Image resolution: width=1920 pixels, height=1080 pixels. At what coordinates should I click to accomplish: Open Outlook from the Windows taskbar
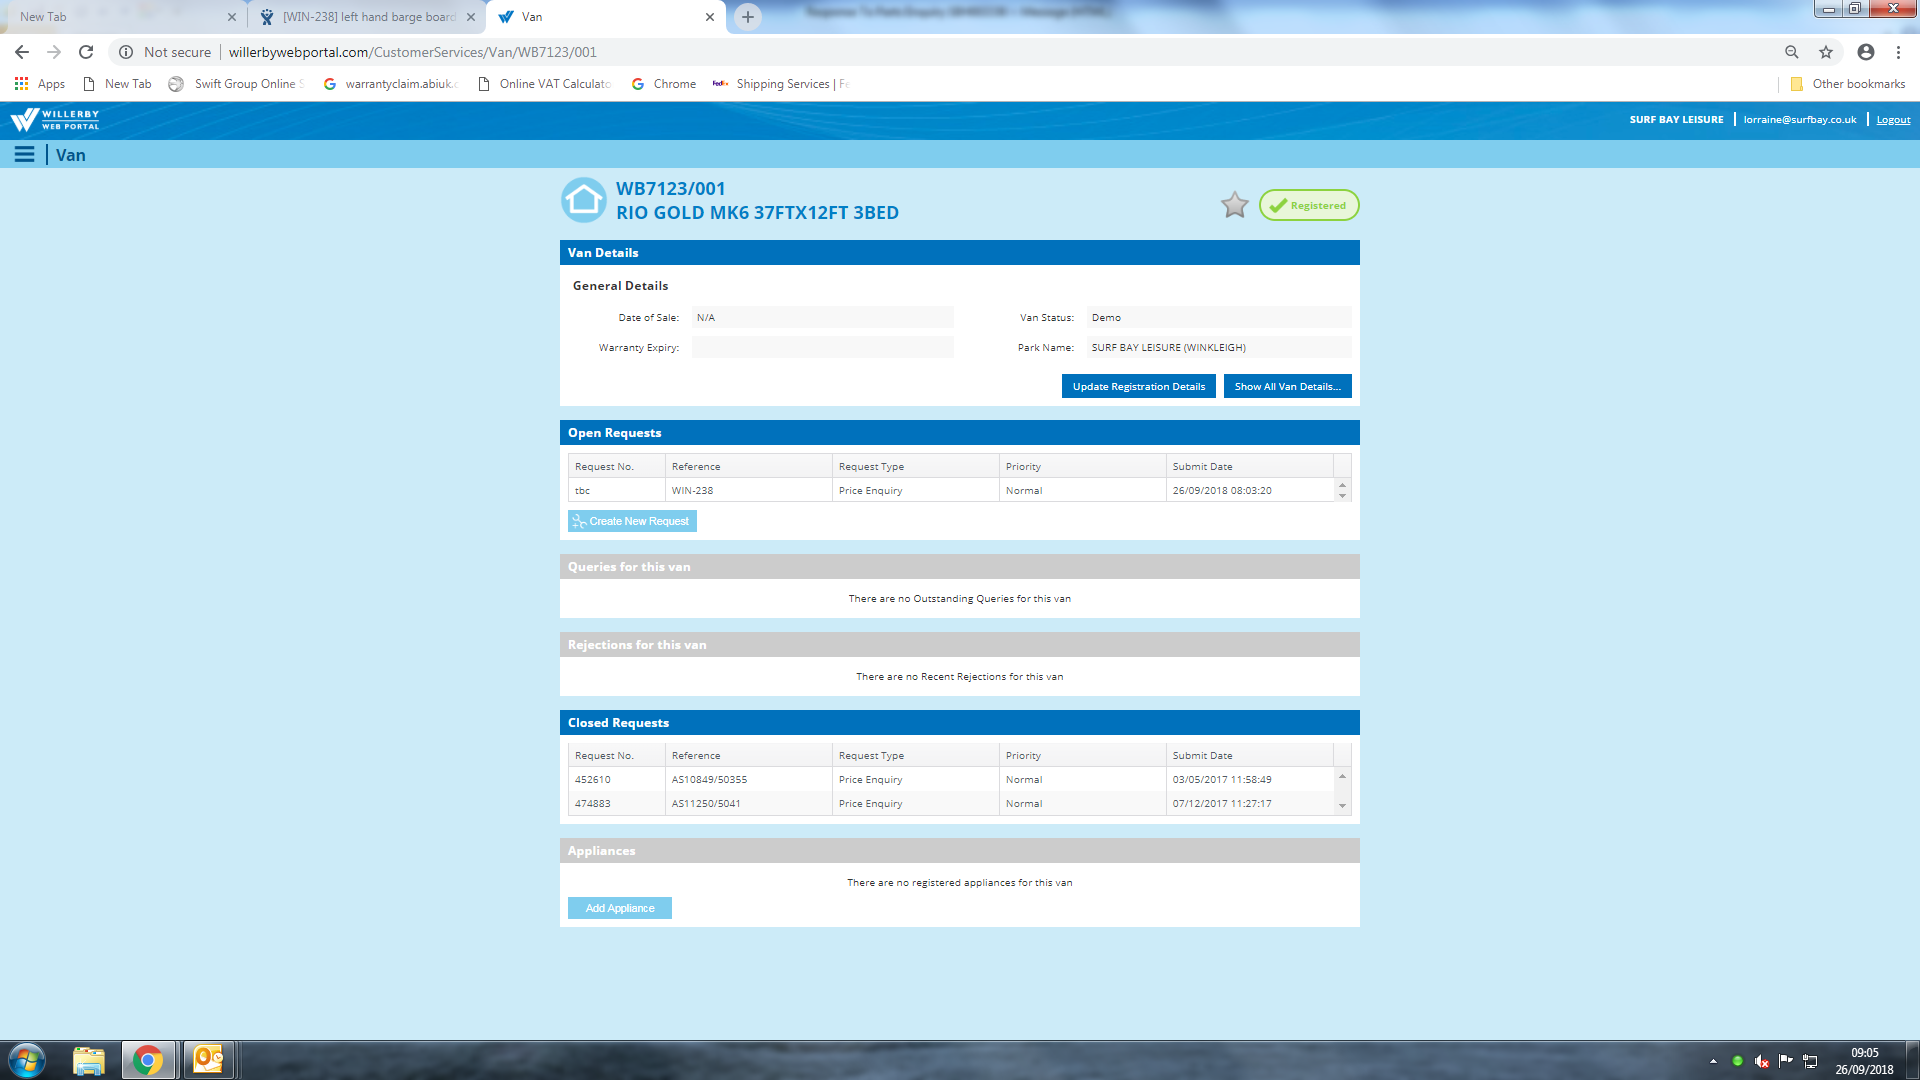(208, 1059)
